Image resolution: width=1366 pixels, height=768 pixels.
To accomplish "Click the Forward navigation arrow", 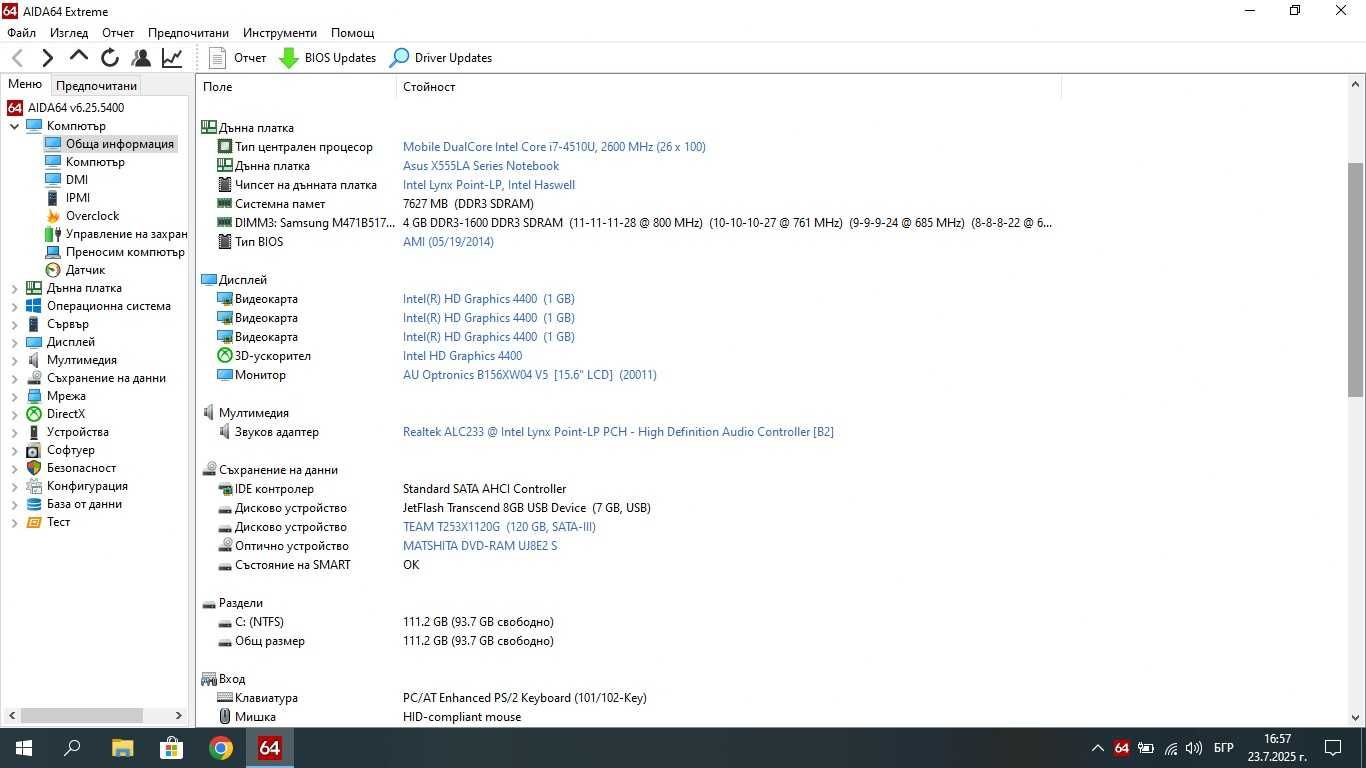I will [x=47, y=58].
